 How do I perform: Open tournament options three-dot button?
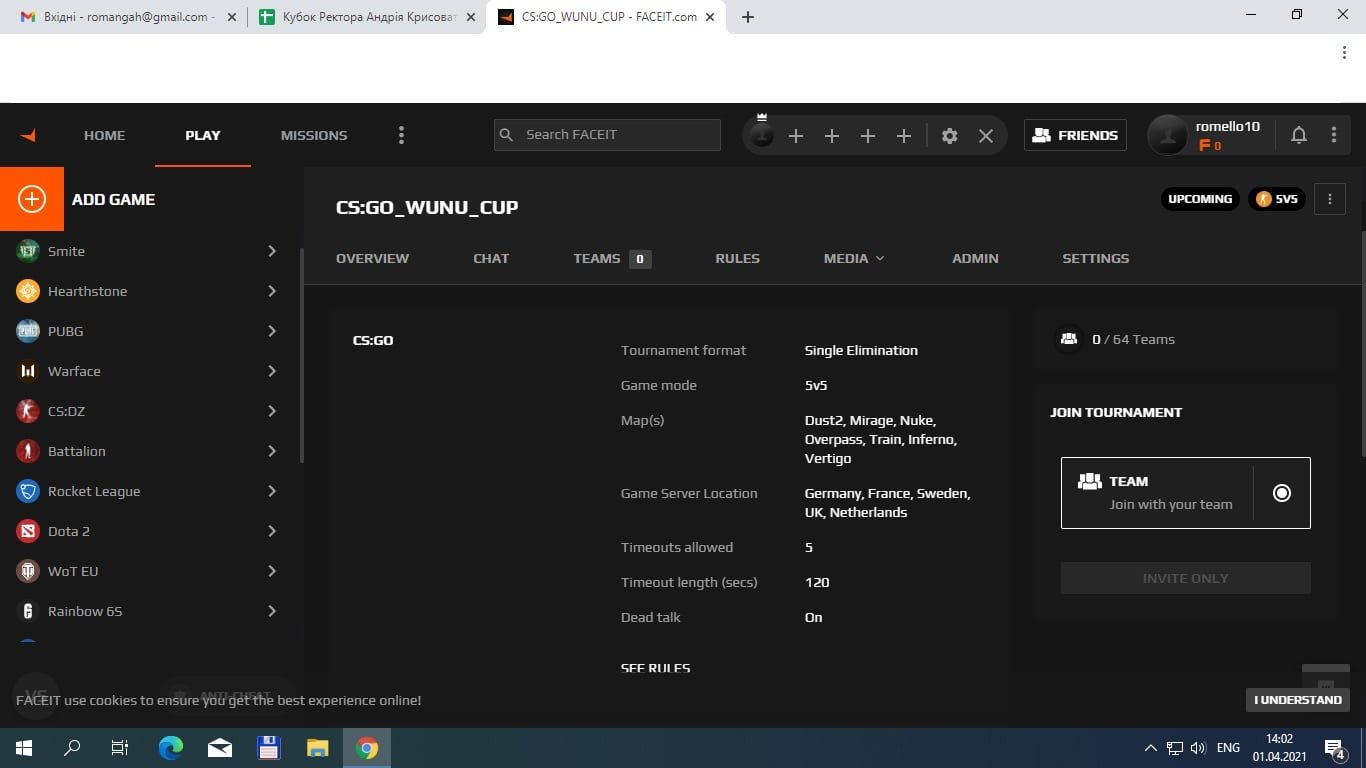tap(1330, 199)
